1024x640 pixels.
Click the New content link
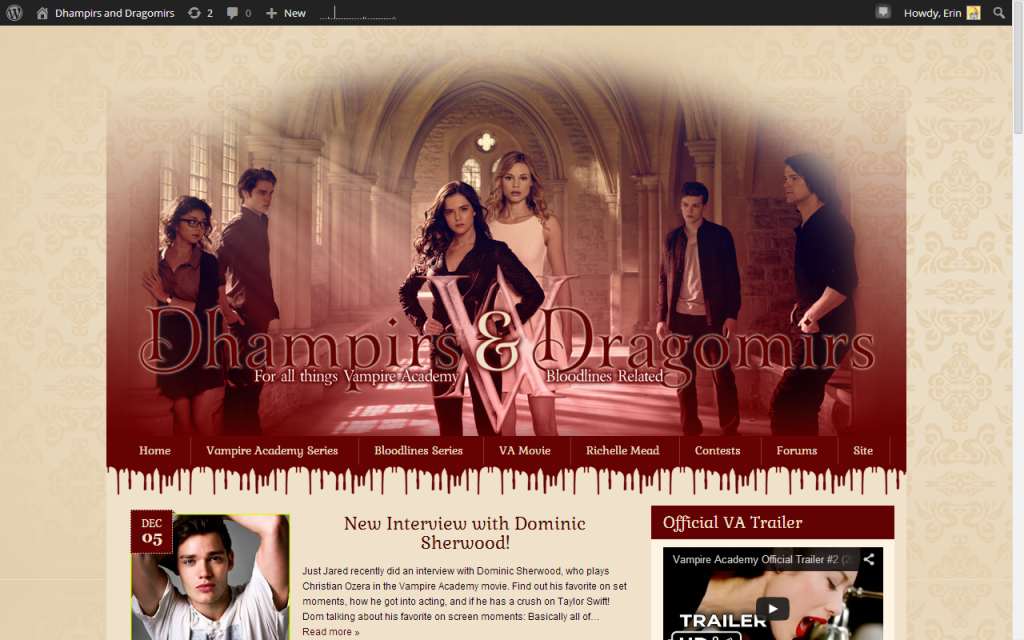(295, 13)
